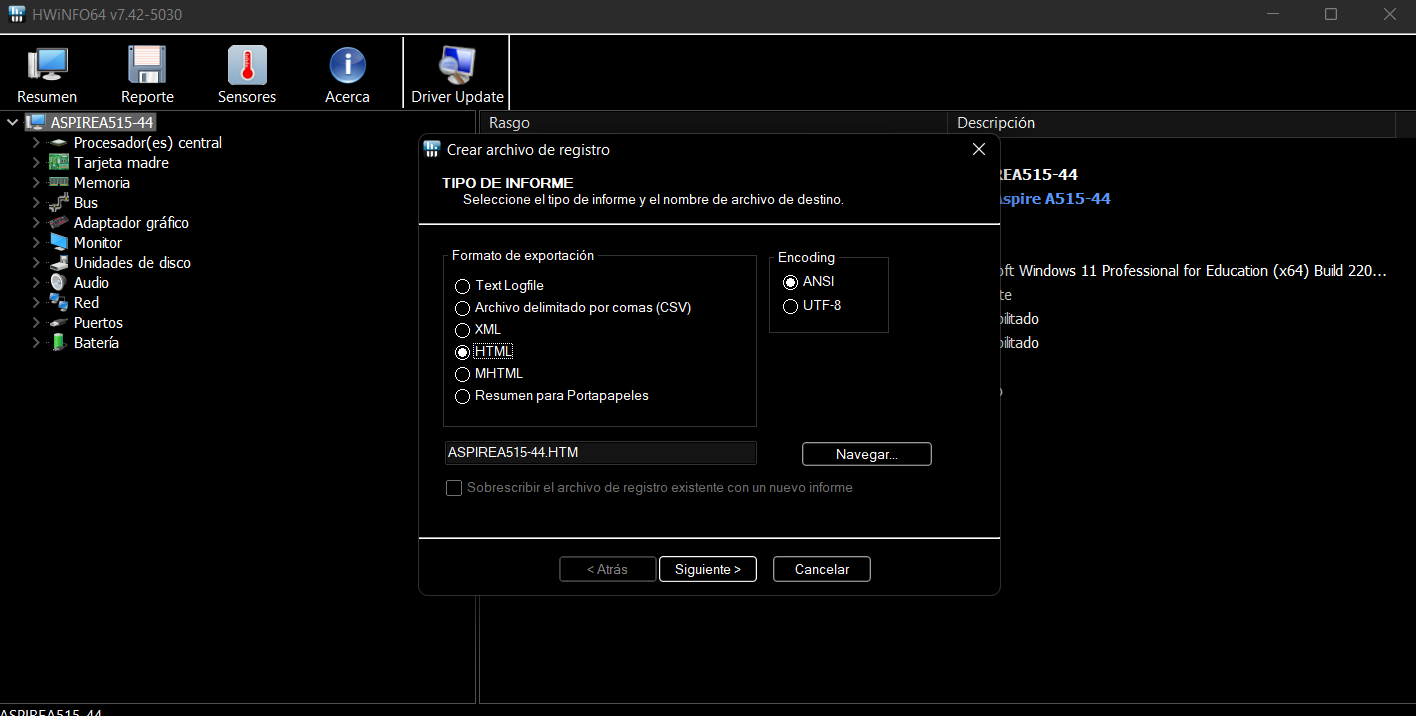Click the Cancelar button

[822, 569]
